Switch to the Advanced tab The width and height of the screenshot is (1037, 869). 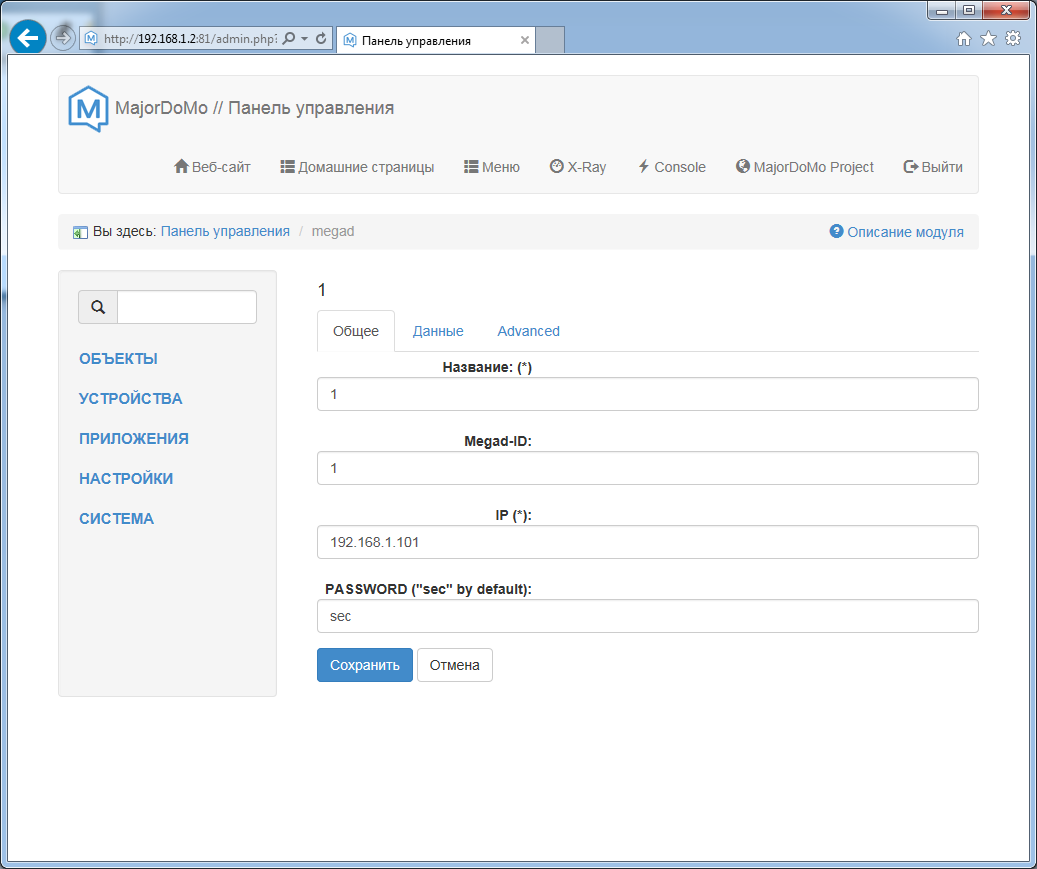pyautogui.click(x=528, y=331)
